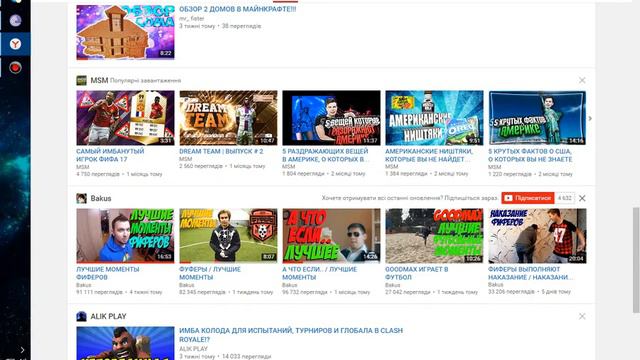The image size is (640, 360).
Task: Open title ИМБА КОЛОДА ДЛЯ ИСПЫТАНИЙ Clash Royale
Action: pyautogui.click(x=291, y=335)
